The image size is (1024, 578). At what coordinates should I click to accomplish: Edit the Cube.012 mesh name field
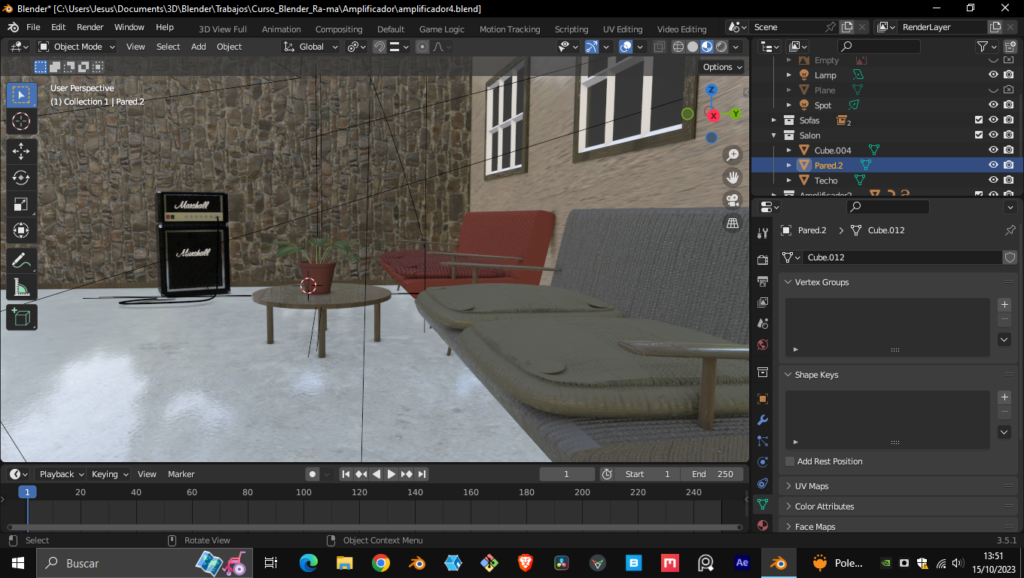click(901, 257)
